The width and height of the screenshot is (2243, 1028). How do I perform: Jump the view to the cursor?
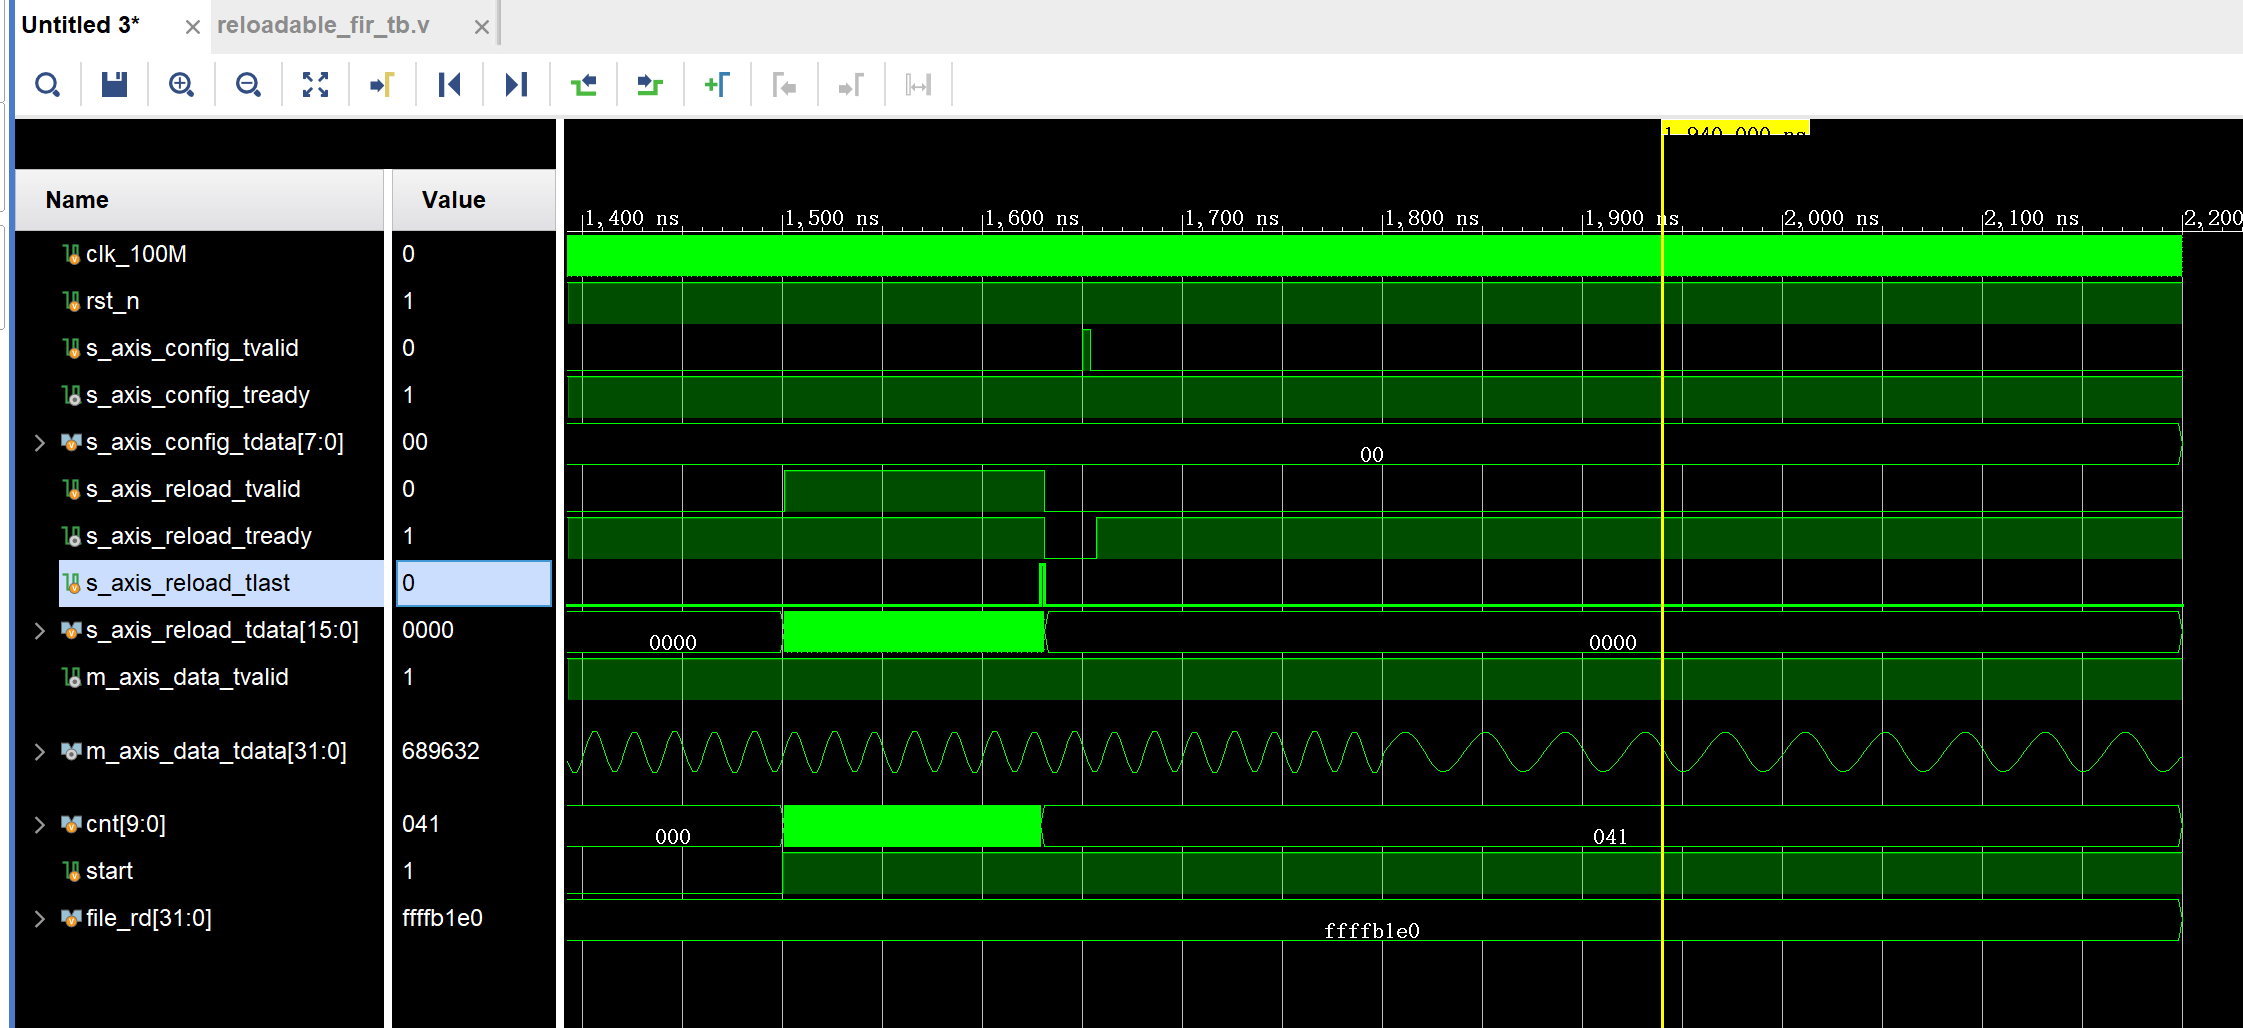[382, 85]
